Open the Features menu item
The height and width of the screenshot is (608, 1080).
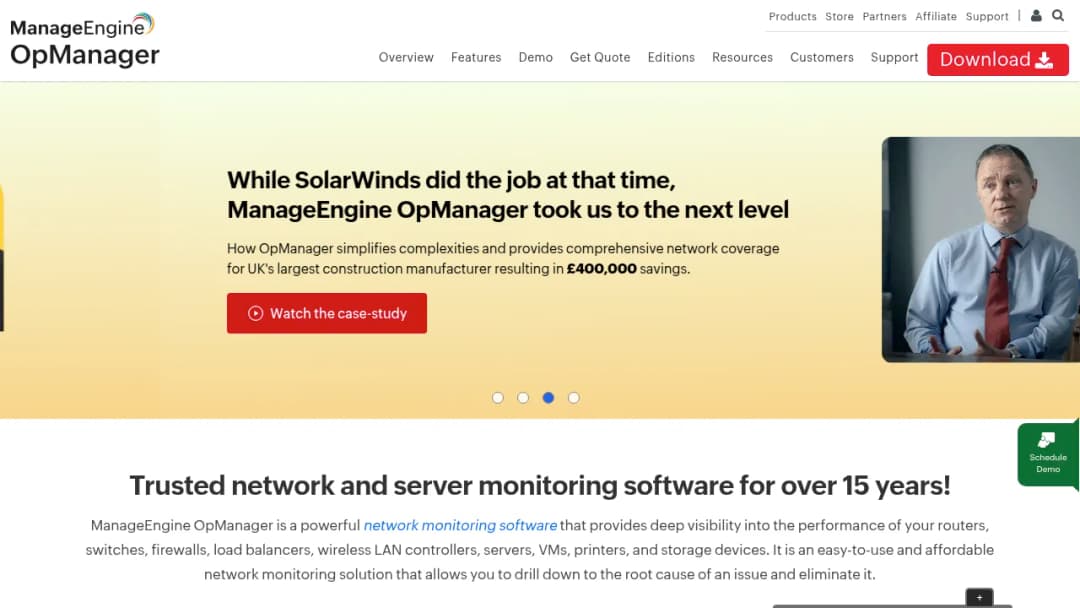(x=476, y=58)
